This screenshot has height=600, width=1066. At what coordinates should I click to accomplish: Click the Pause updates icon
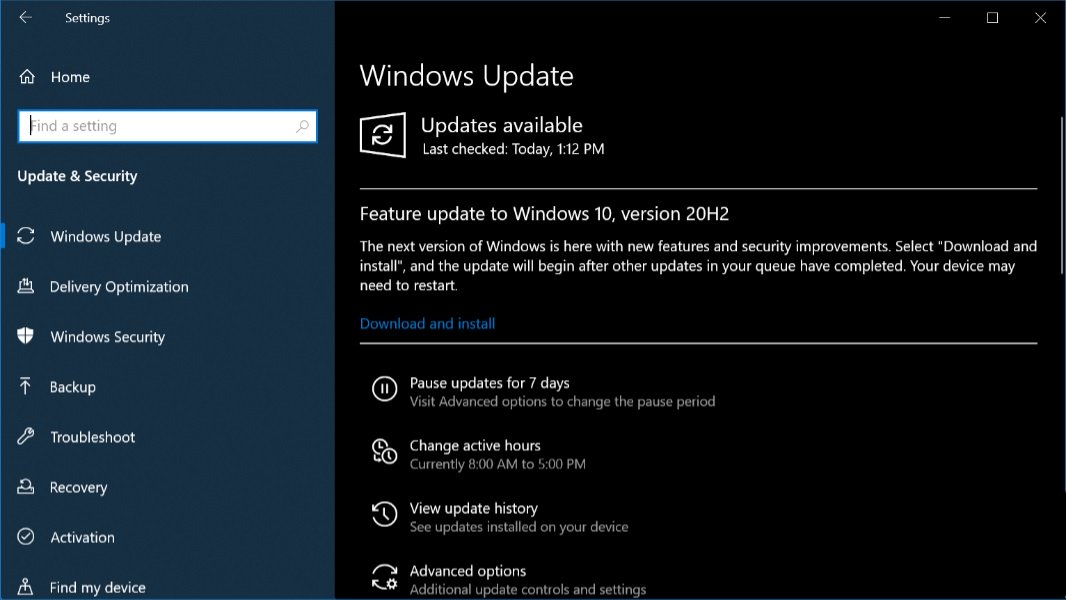(384, 390)
